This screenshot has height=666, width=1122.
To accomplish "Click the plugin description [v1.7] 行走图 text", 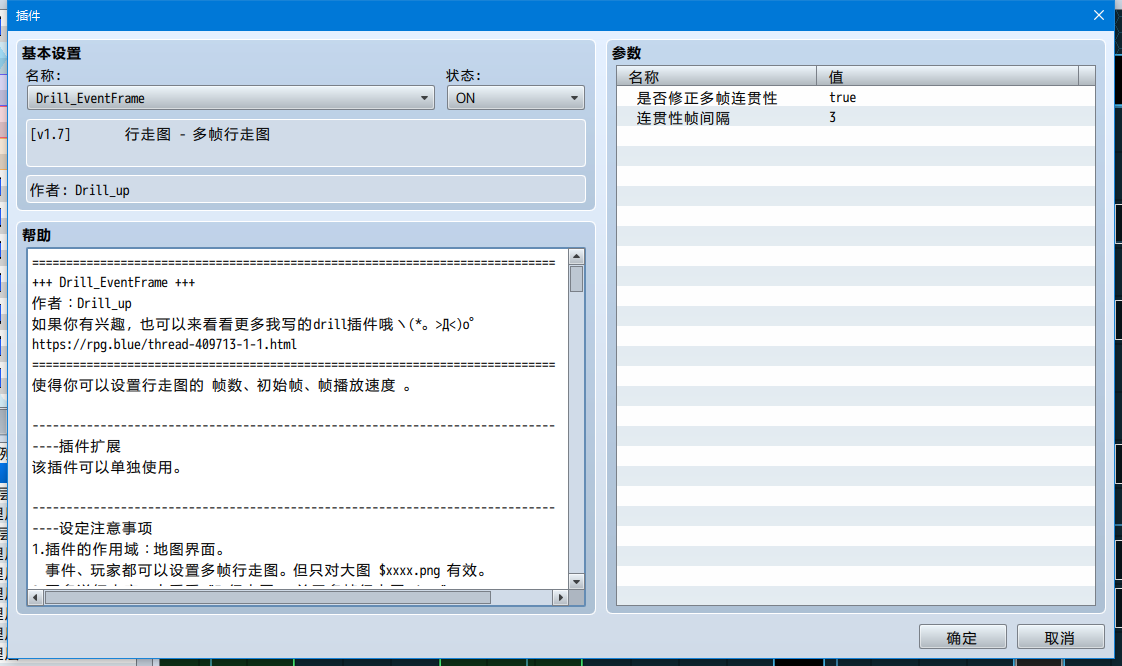I will coord(150,134).
